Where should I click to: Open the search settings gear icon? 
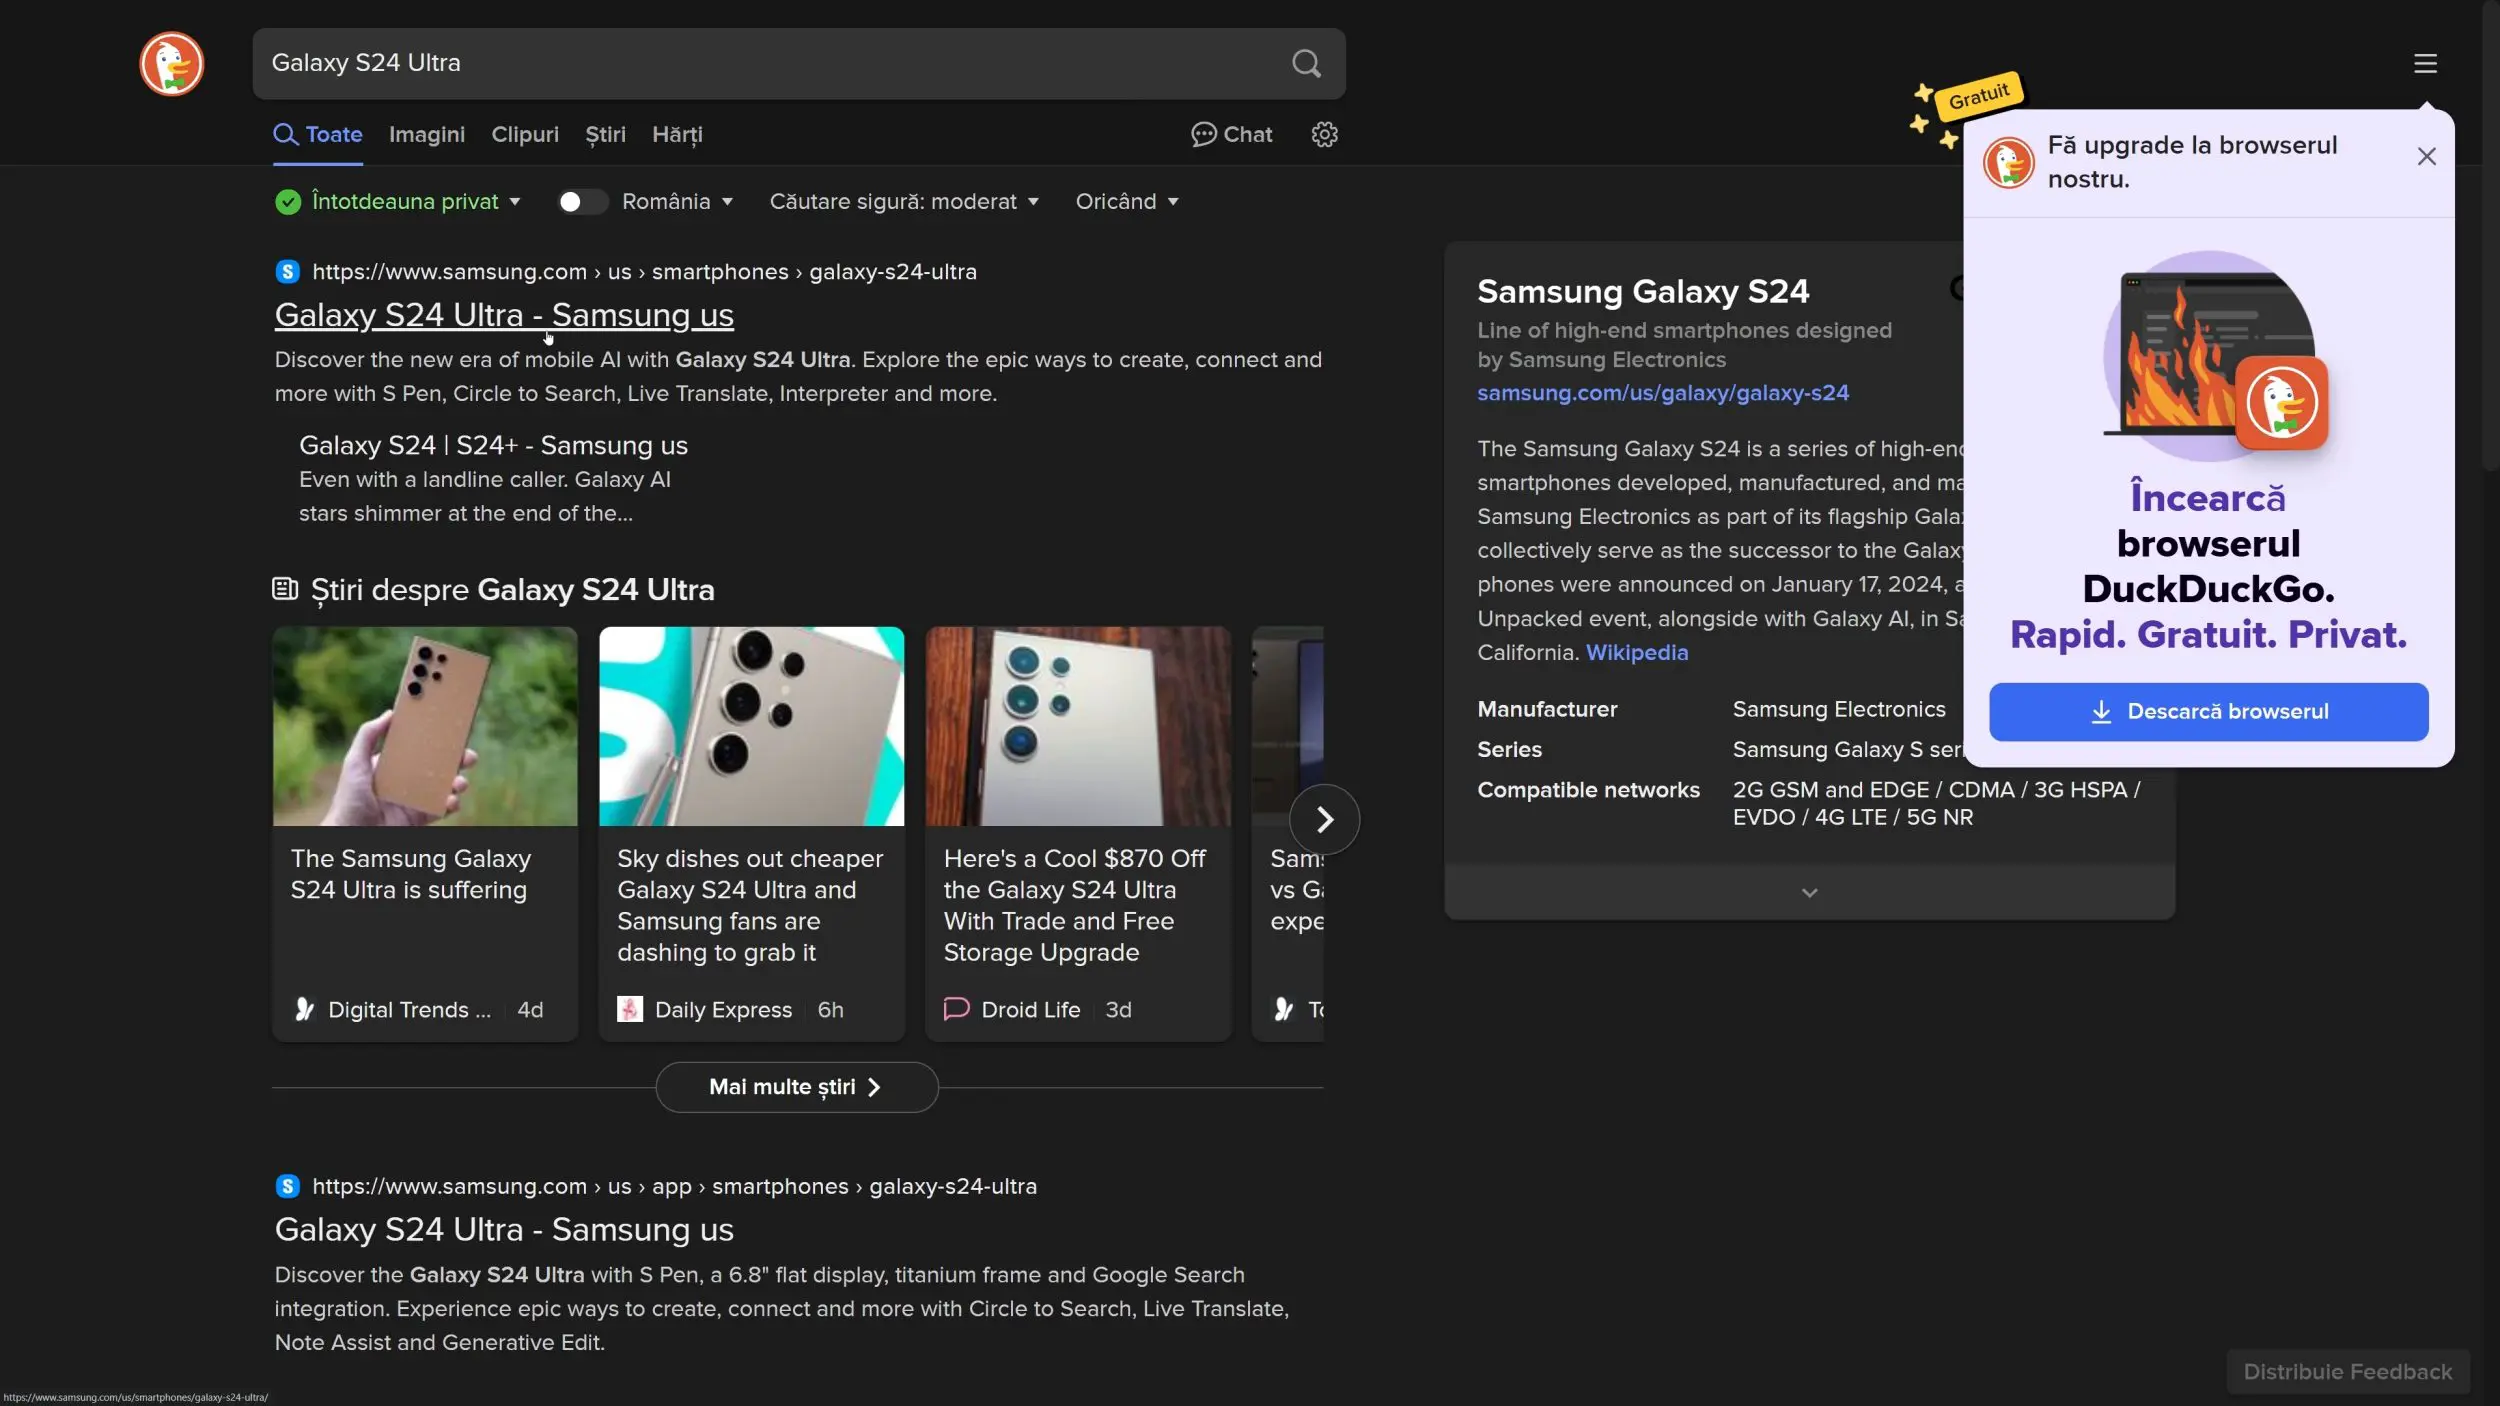pyautogui.click(x=1324, y=134)
